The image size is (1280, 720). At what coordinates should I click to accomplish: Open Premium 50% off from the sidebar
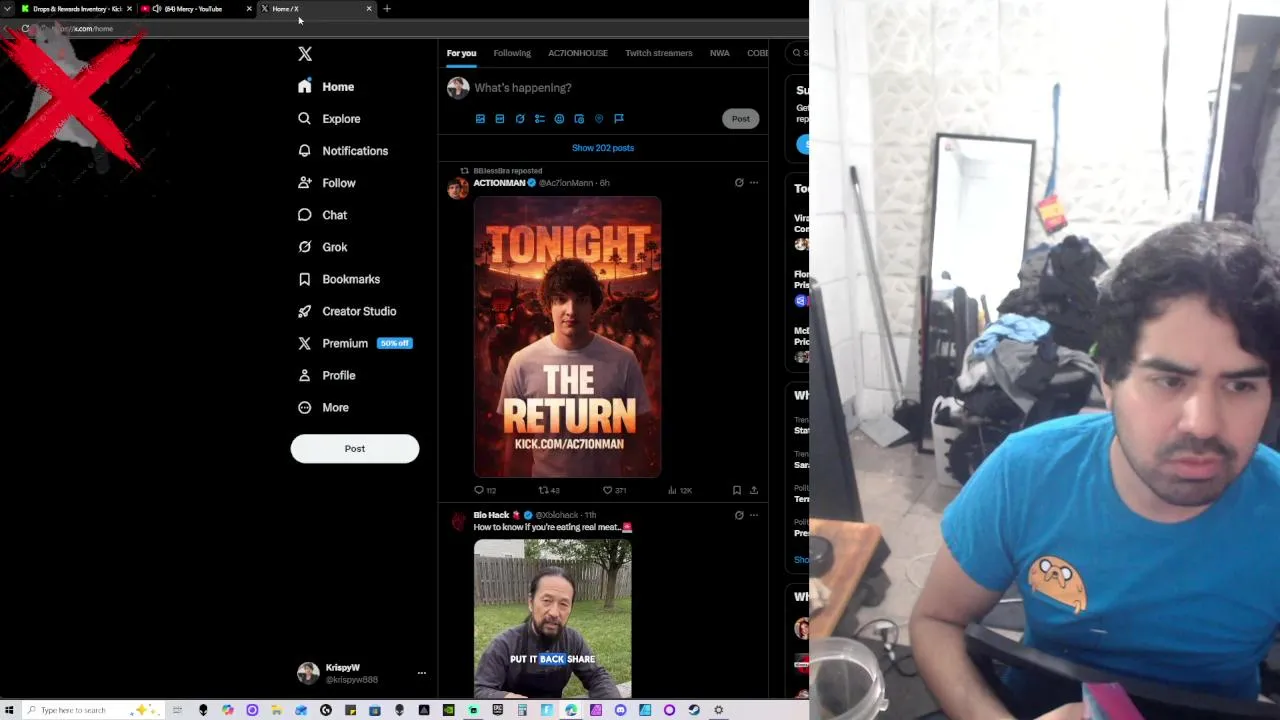coord(355,343)
